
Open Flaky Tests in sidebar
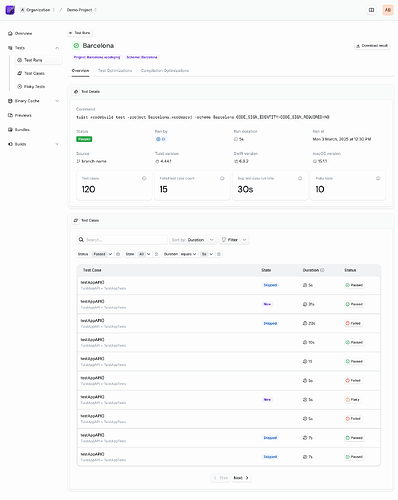coord(34,86)
